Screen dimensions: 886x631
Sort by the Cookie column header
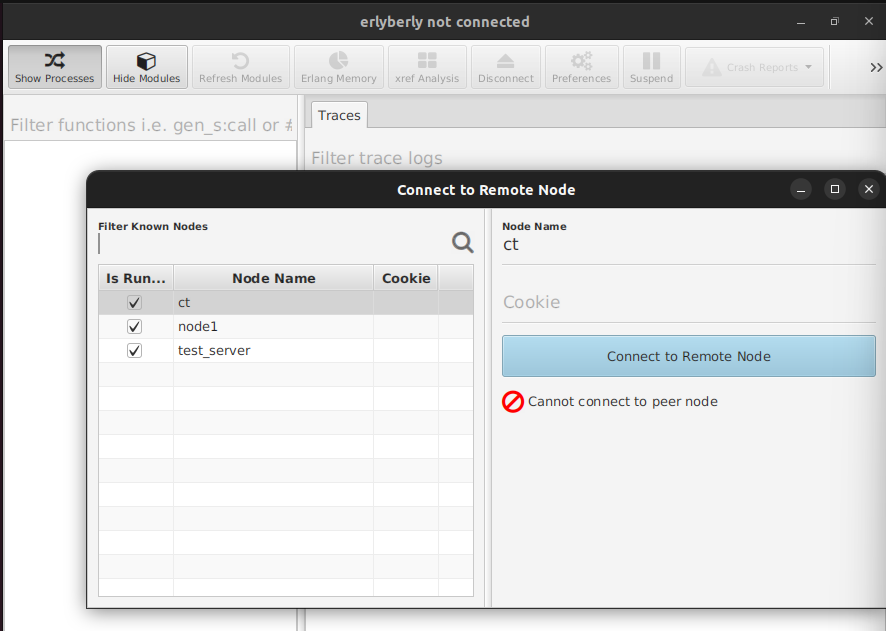[x=406, y=278]
